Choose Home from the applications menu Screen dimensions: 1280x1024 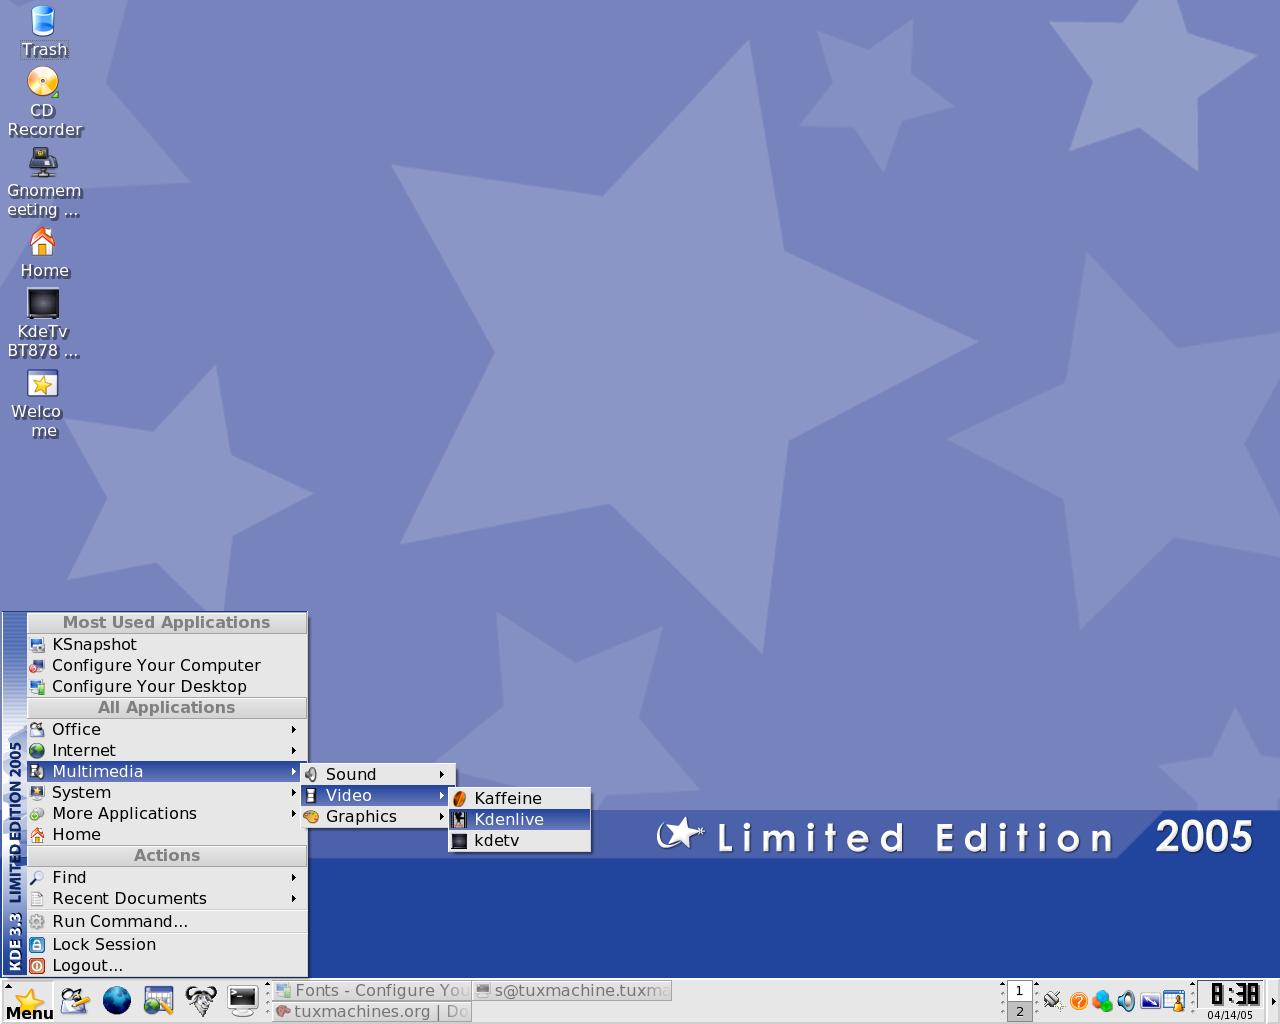point(167,834)
